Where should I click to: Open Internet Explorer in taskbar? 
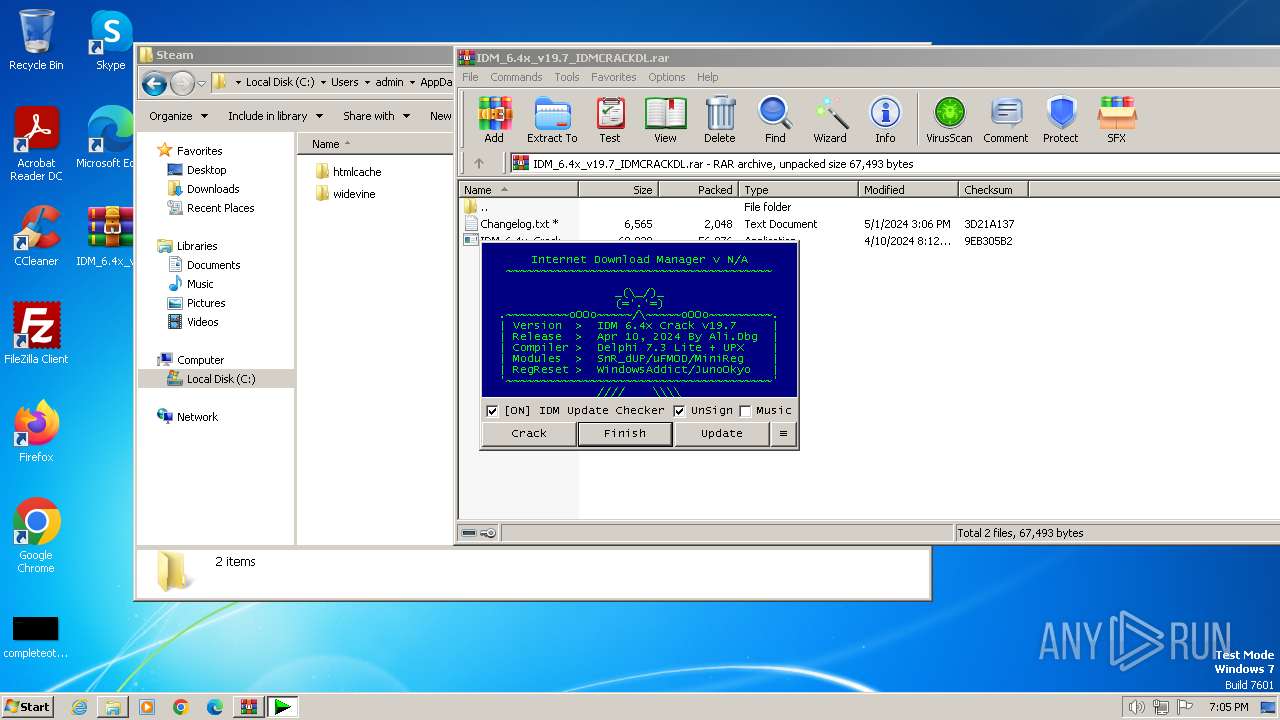point(80,707)
